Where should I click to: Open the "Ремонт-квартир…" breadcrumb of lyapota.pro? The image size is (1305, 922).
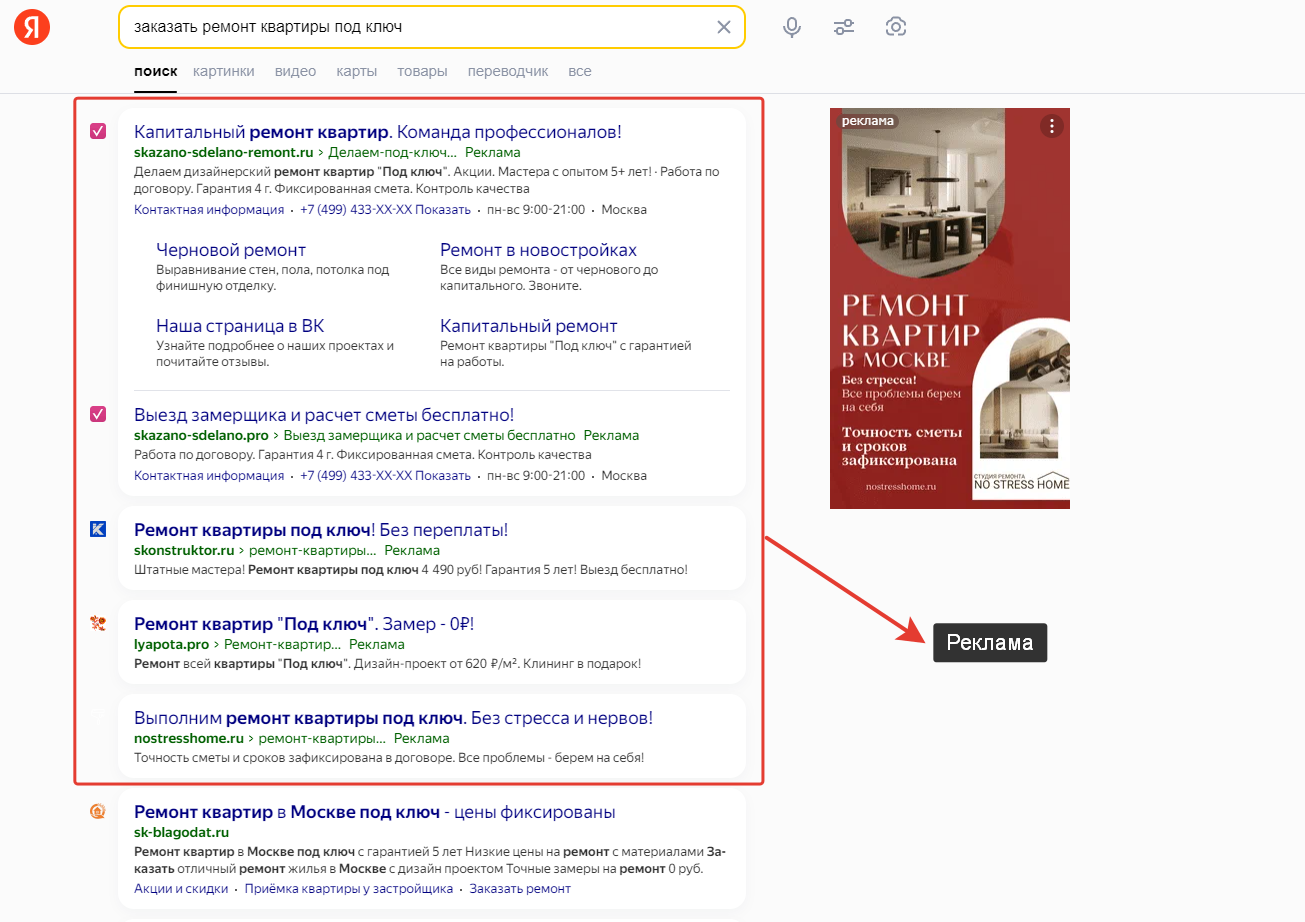(x=283, y=645)
